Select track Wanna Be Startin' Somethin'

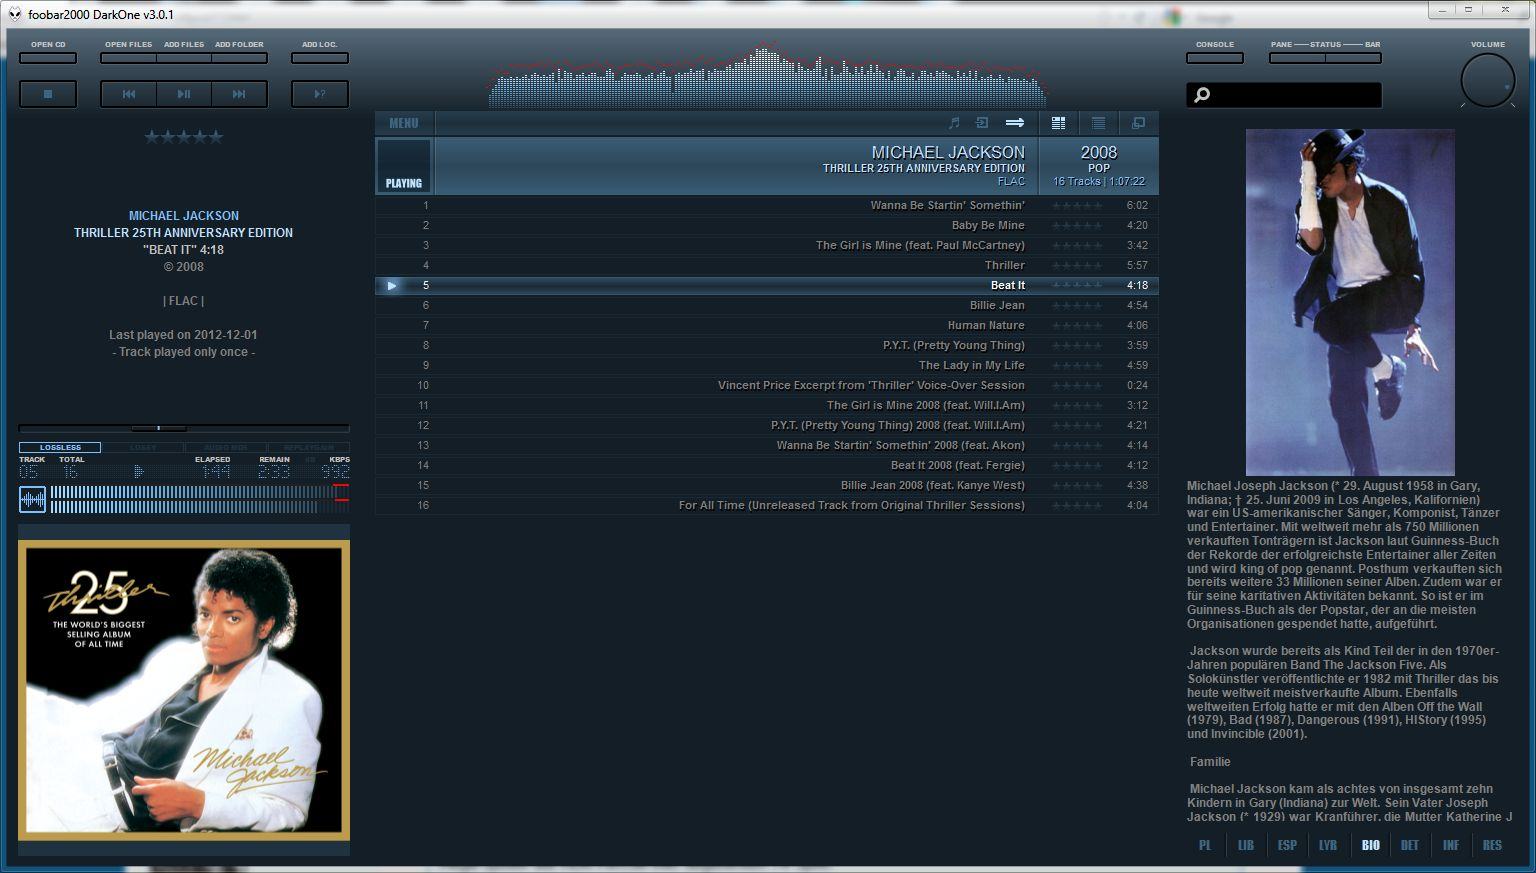pos(767,205)
